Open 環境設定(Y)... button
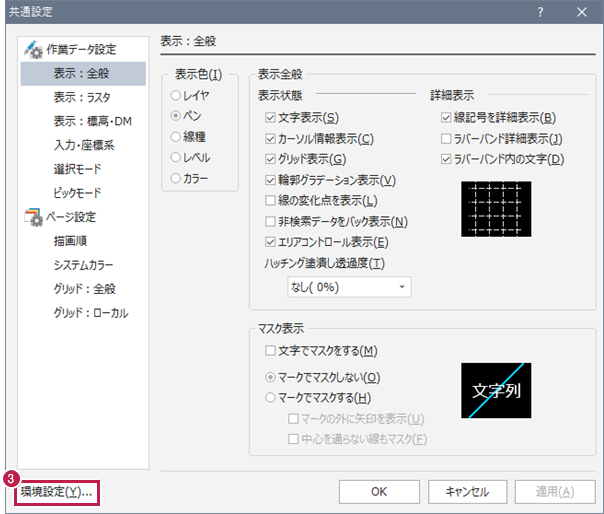The height and width of the screenshot is (514, 604). point(56,492)
